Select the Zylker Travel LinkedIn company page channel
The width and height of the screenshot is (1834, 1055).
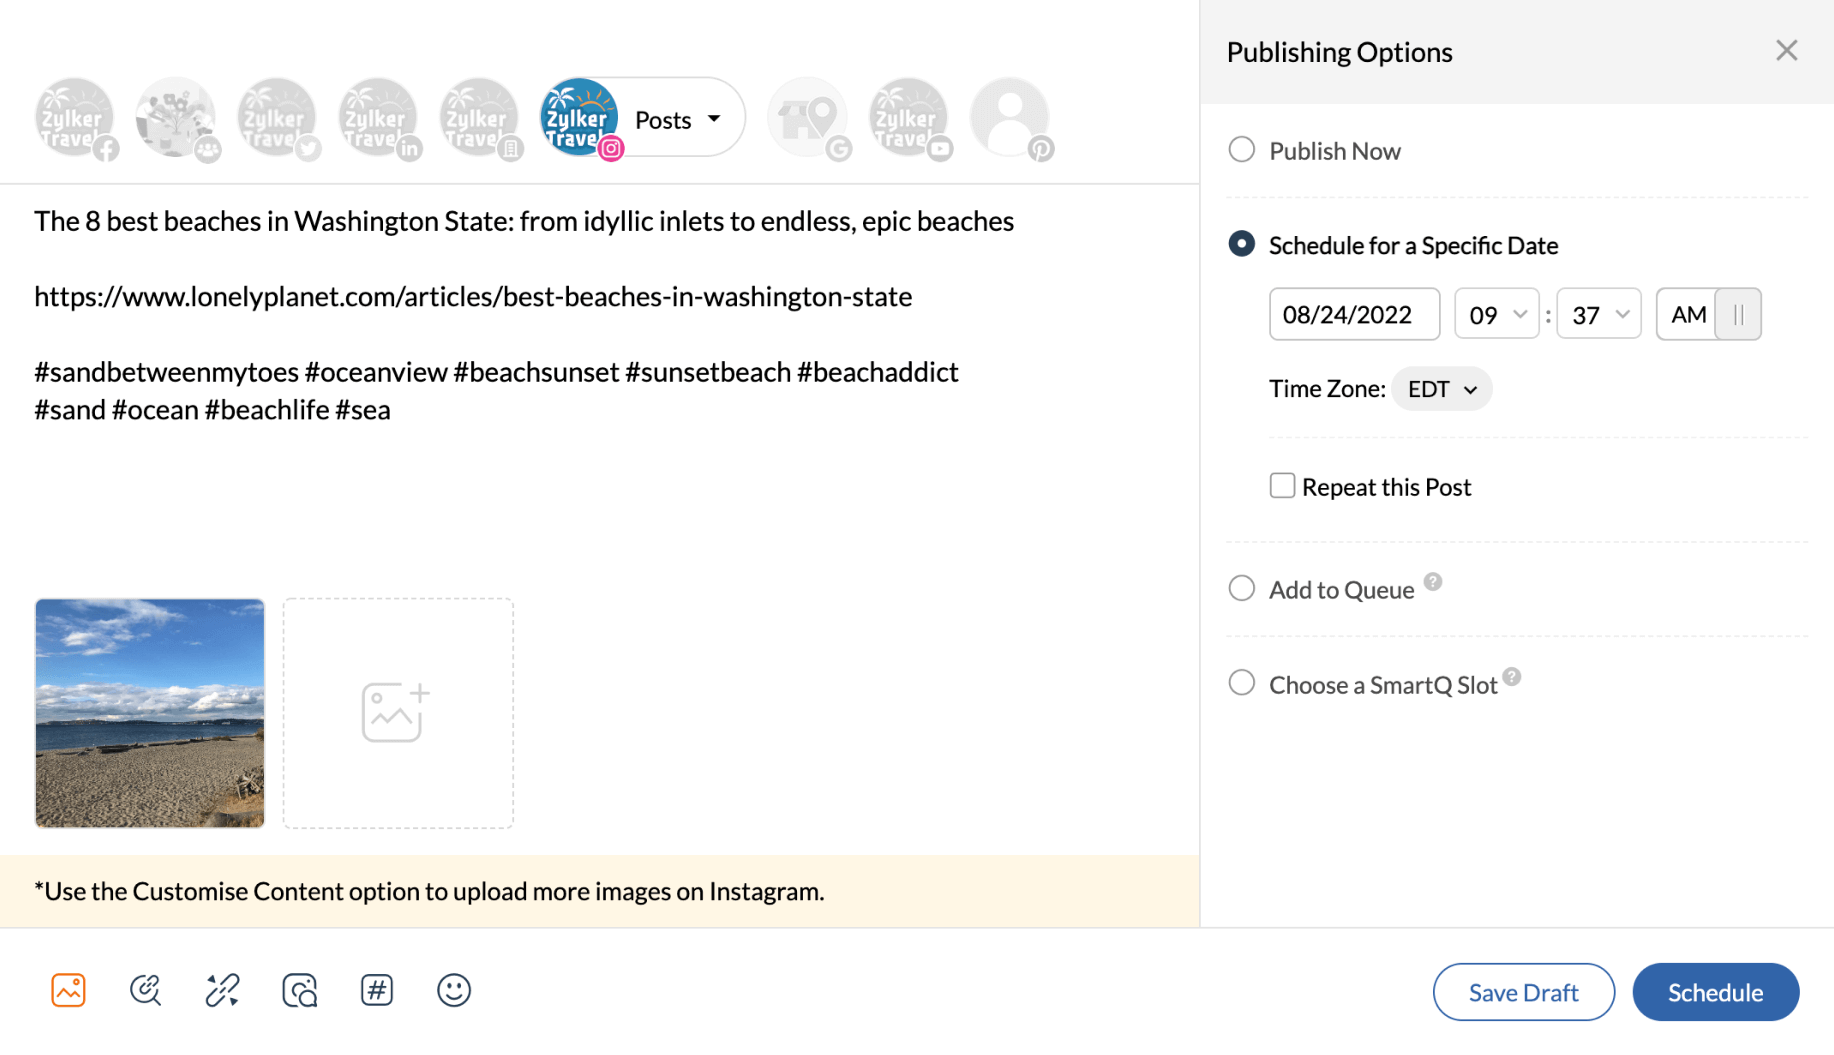pos(479,118)
